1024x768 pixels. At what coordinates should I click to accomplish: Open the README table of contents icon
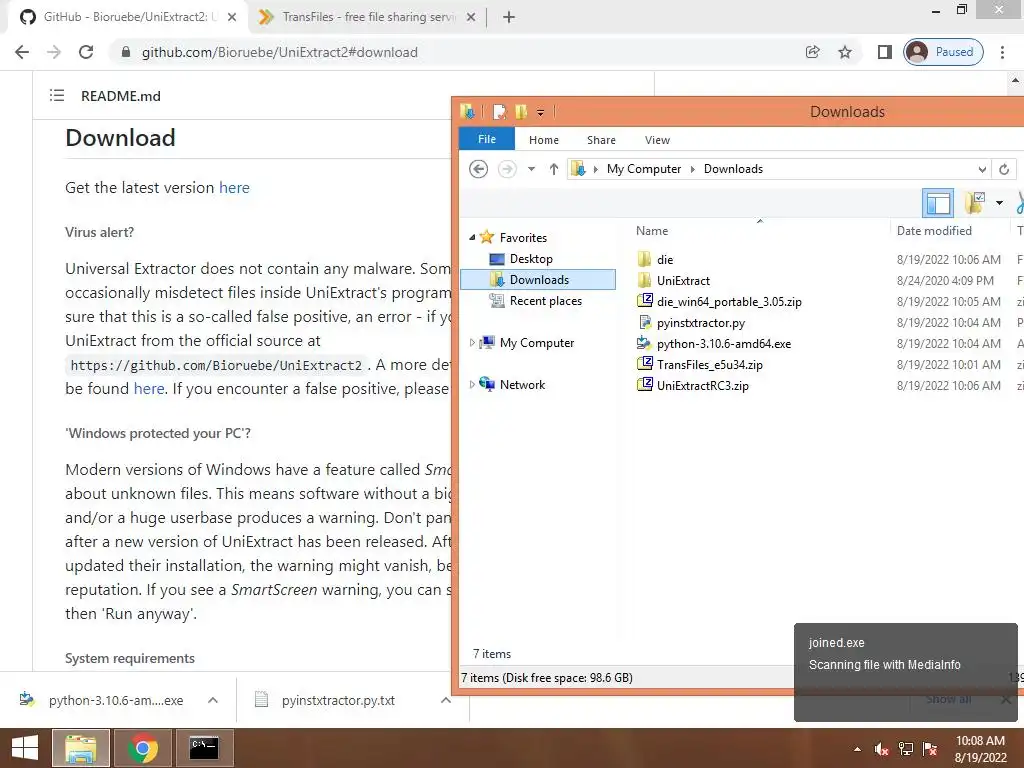tap(57, 95)
